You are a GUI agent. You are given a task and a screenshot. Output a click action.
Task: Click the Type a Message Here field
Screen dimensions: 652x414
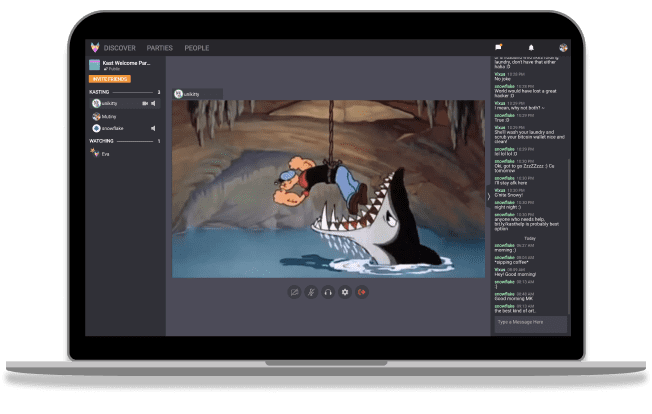[531, 324]
